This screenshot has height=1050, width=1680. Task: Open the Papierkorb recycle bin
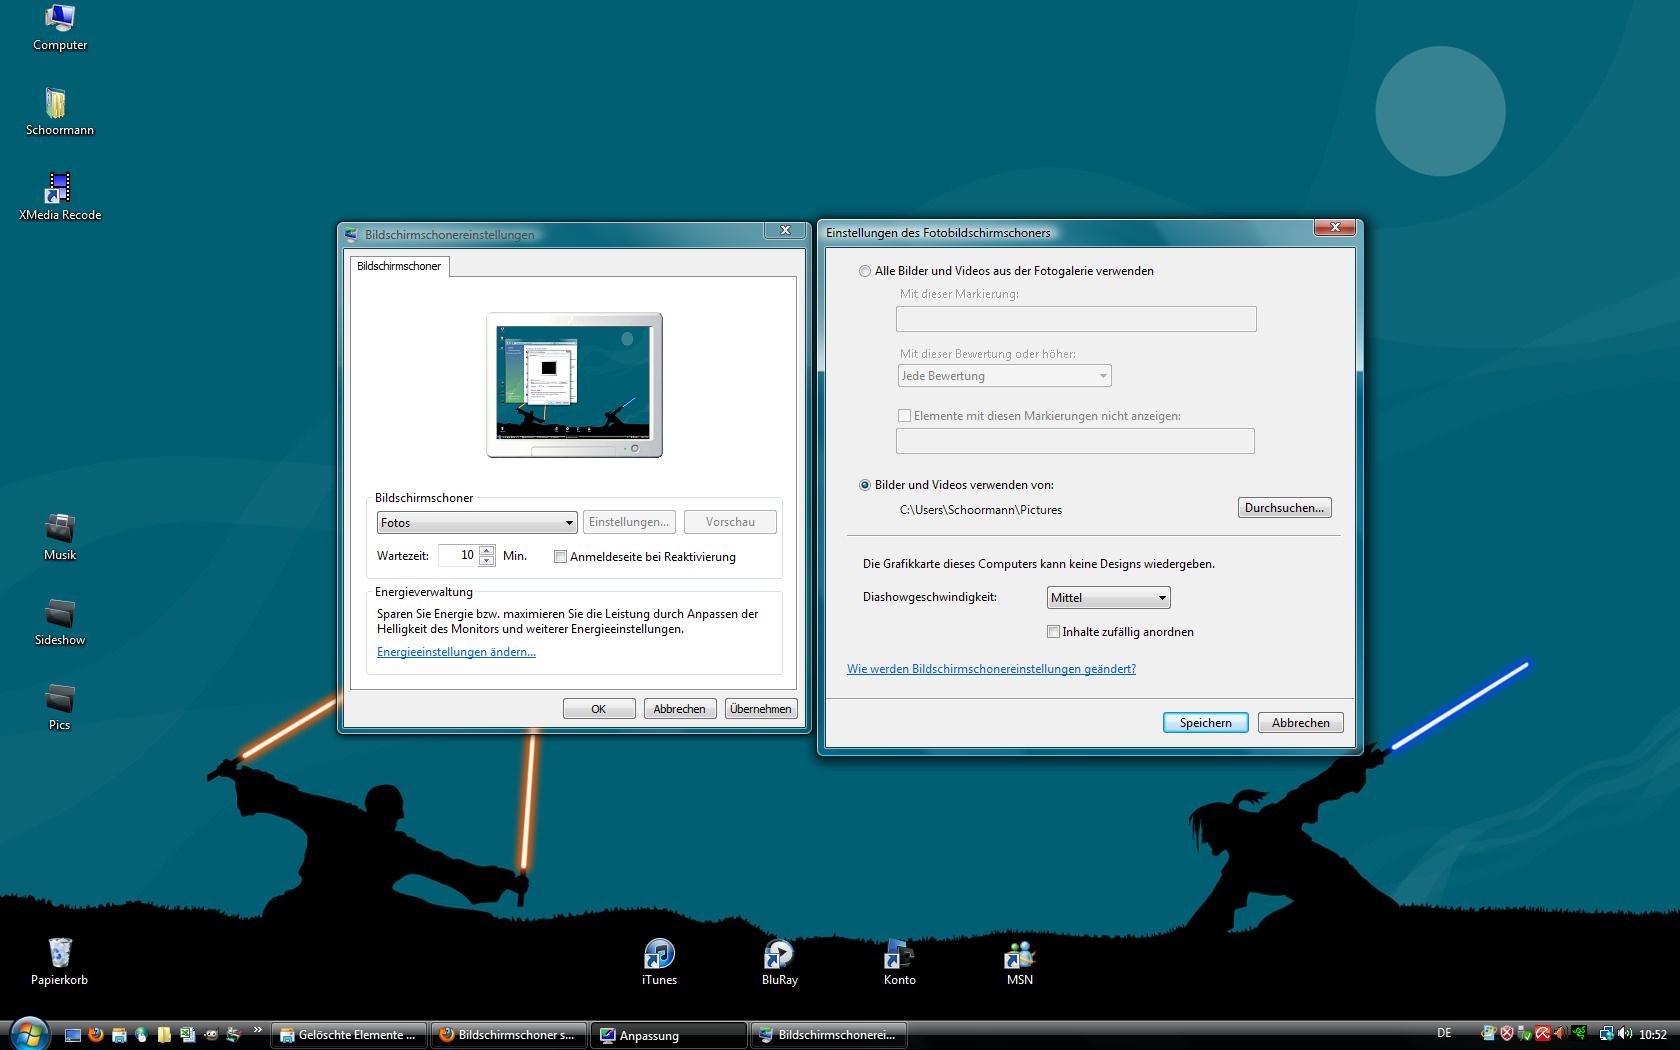(60, 962)
